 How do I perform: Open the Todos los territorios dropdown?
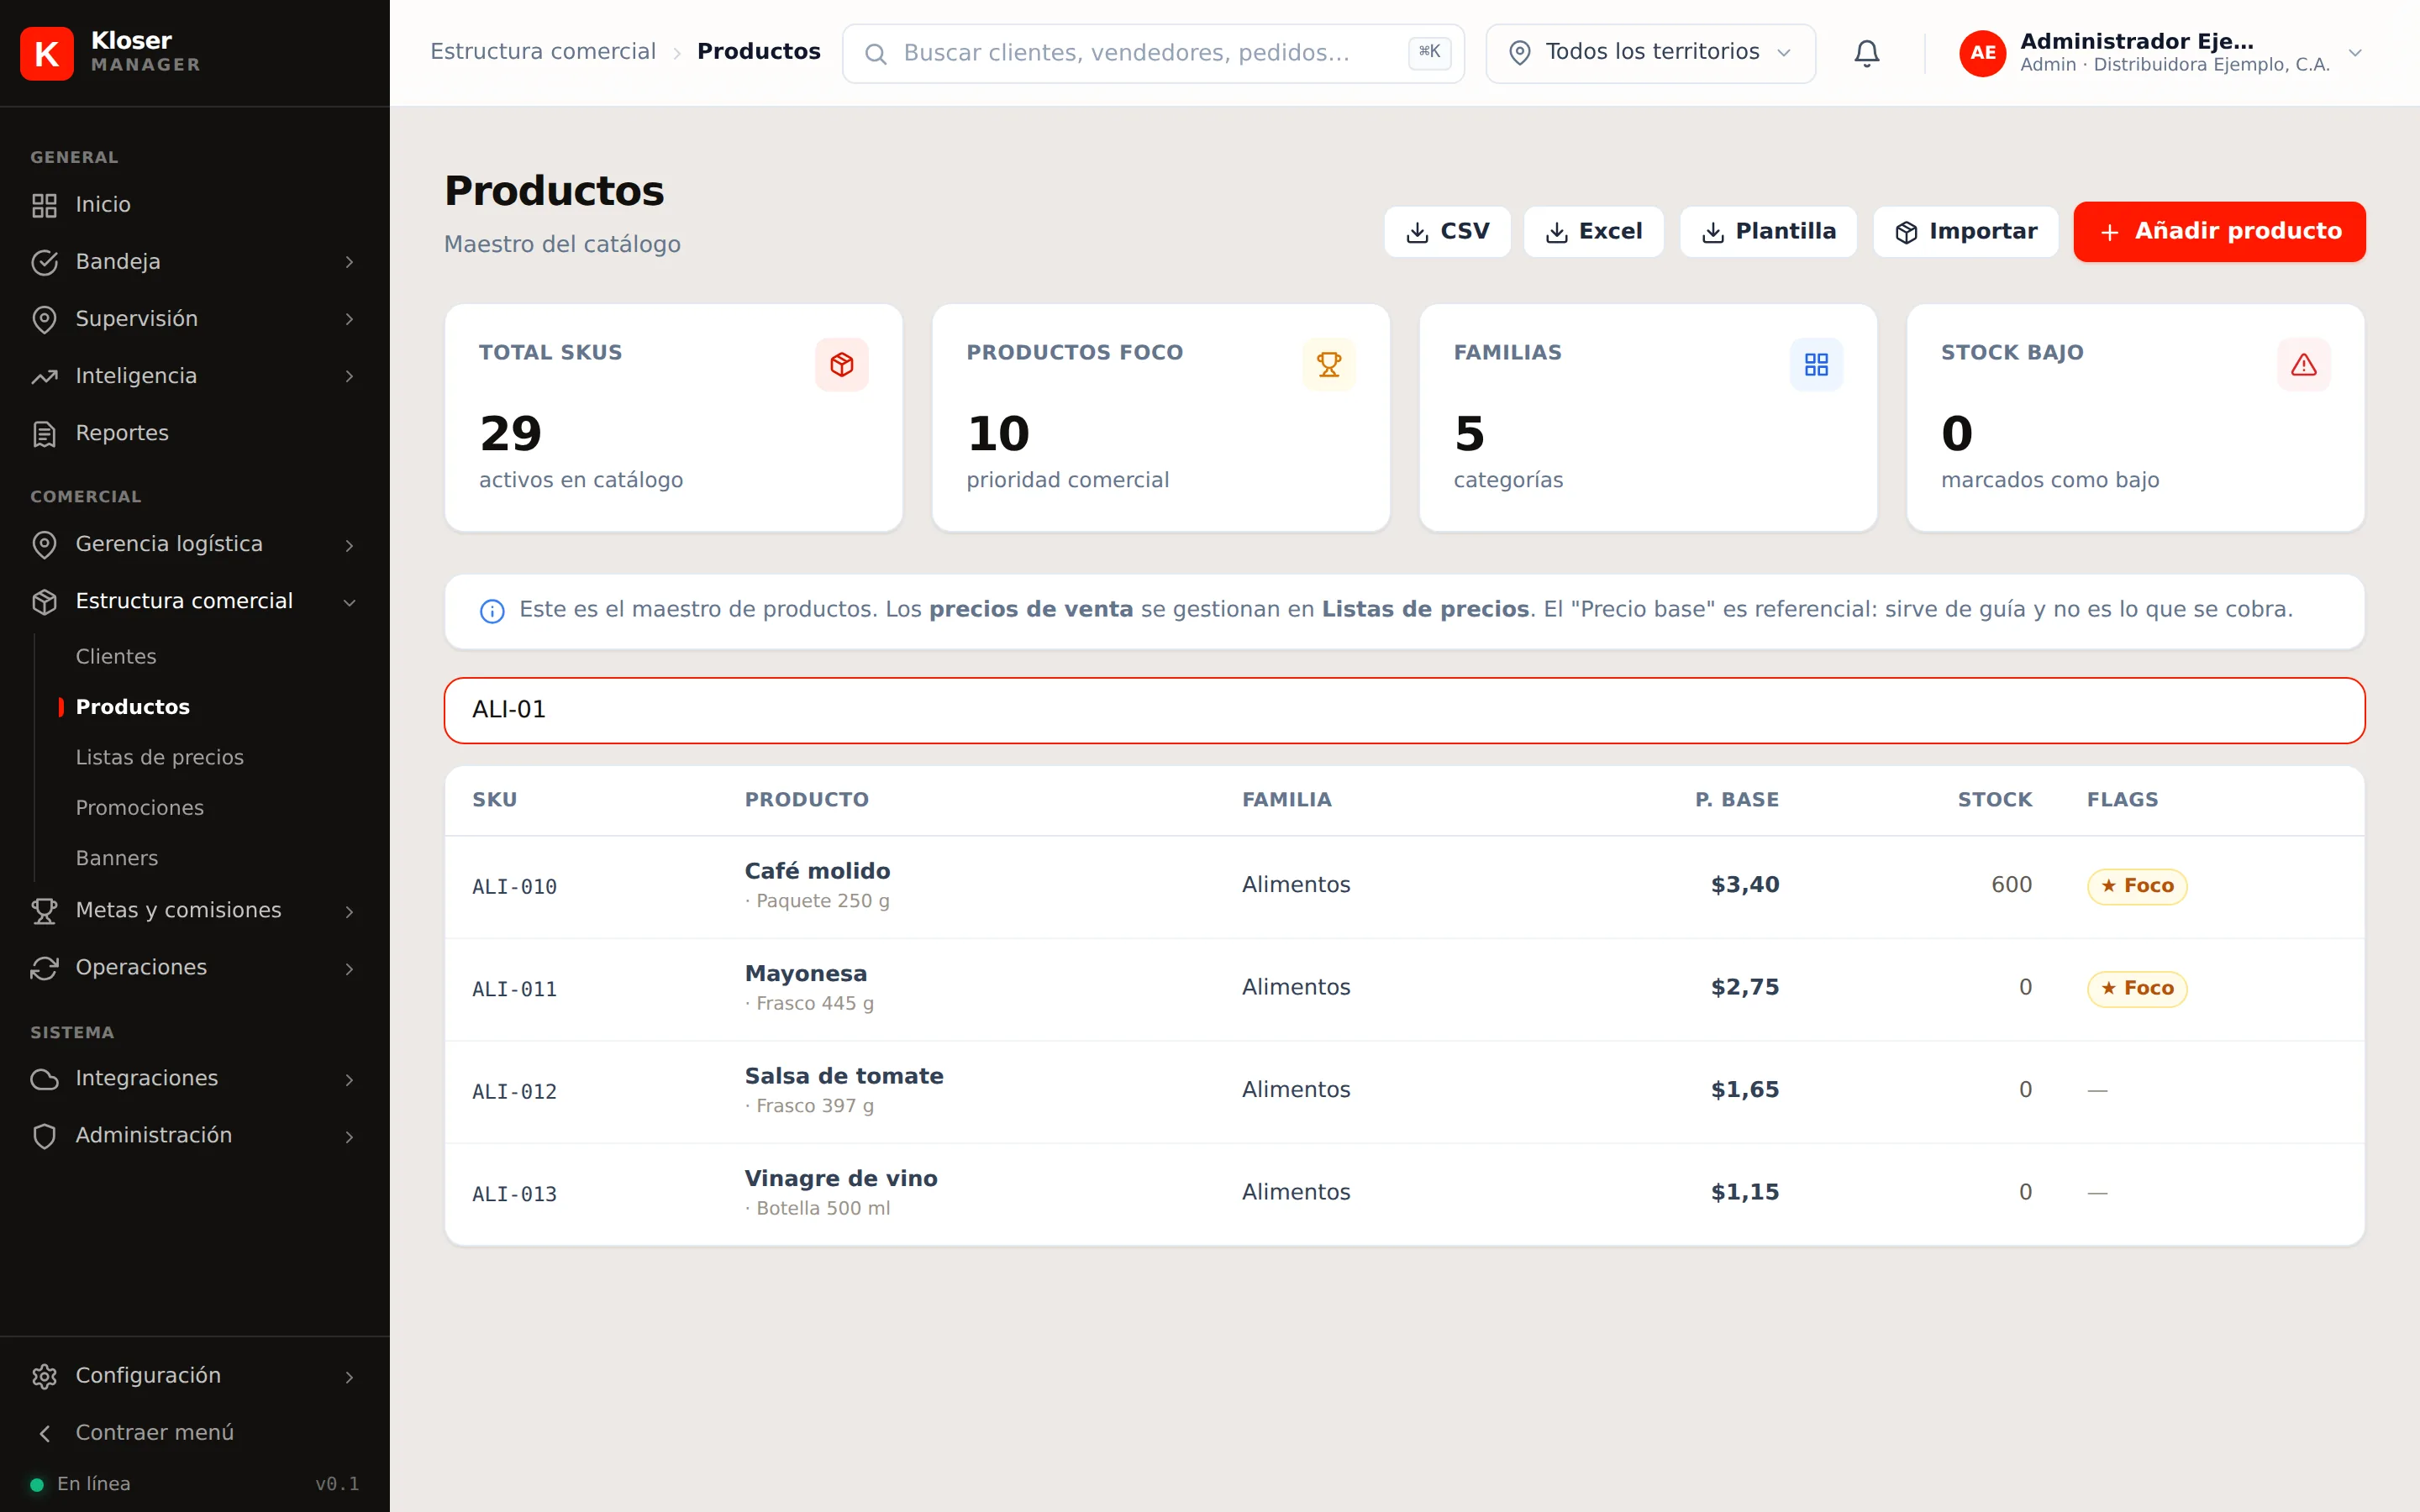(x=1650, y=53)
